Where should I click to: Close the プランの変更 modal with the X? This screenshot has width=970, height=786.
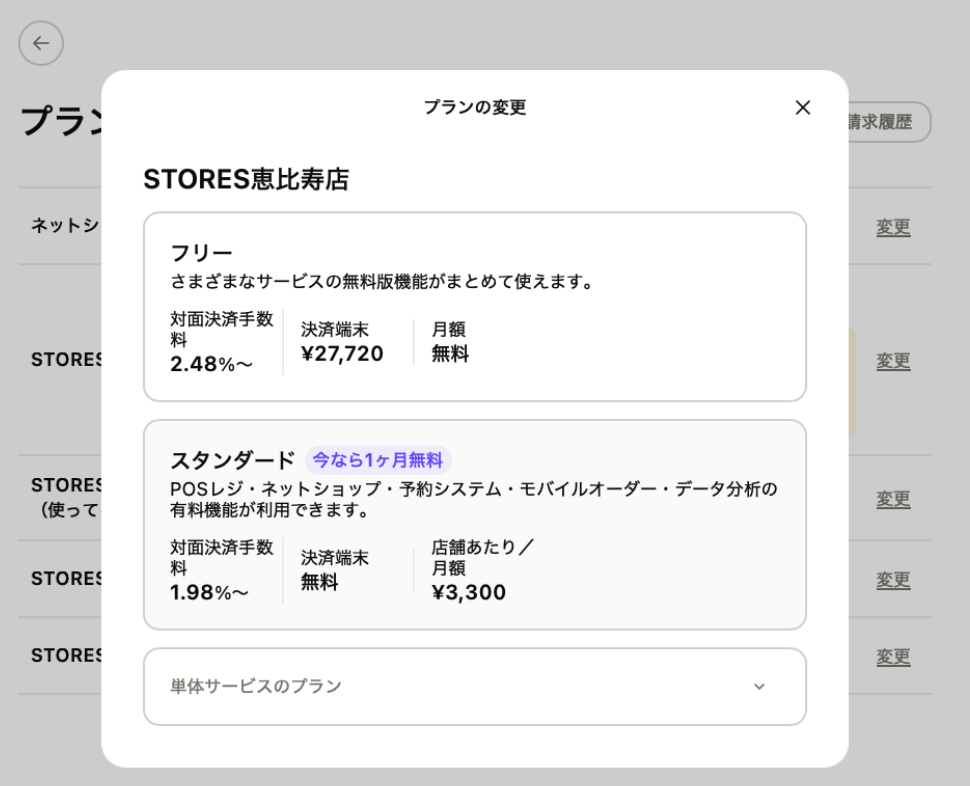click(802, 107)
